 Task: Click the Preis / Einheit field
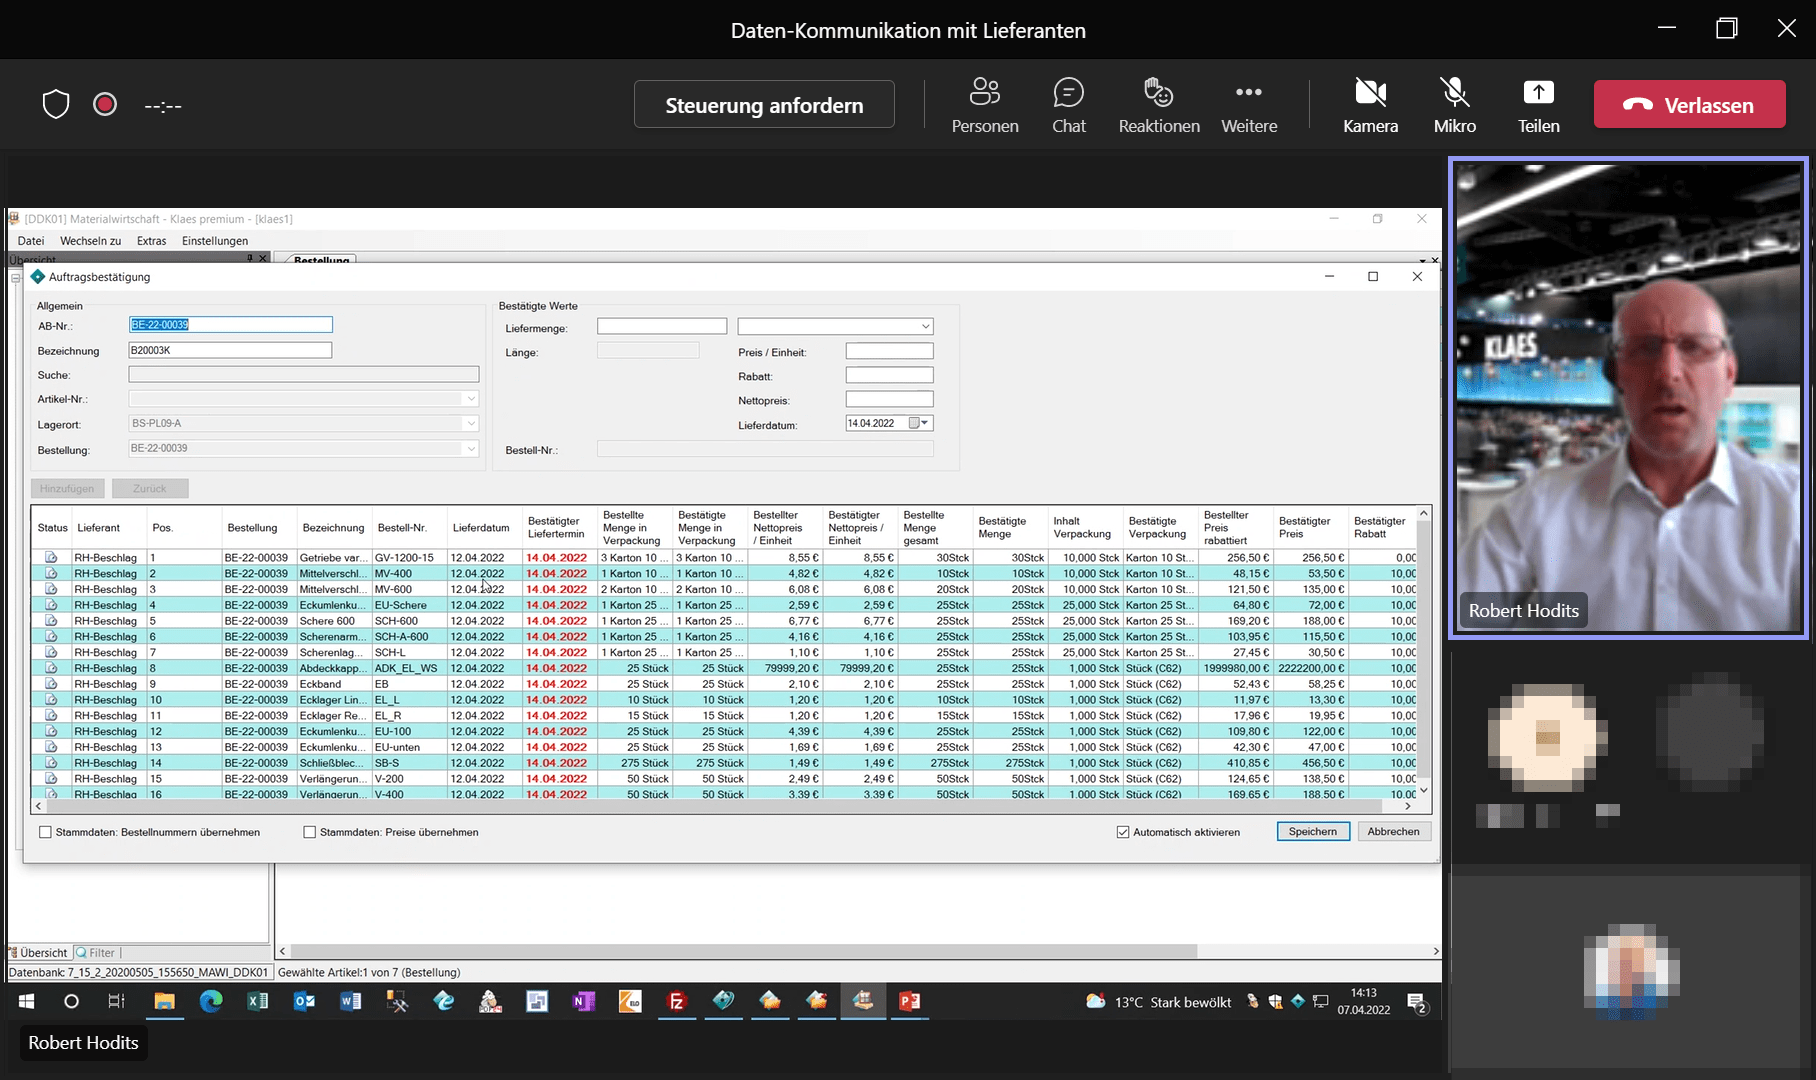pos(889,351)
